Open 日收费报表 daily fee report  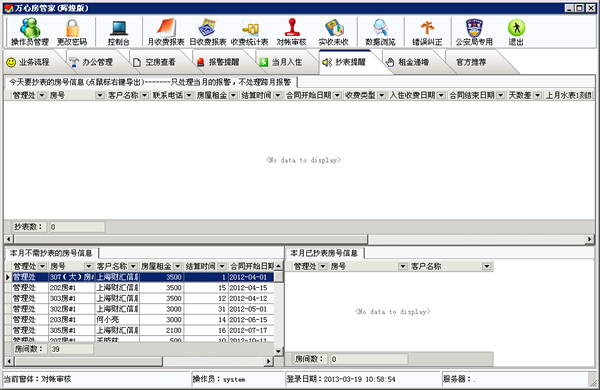(208, 32)
